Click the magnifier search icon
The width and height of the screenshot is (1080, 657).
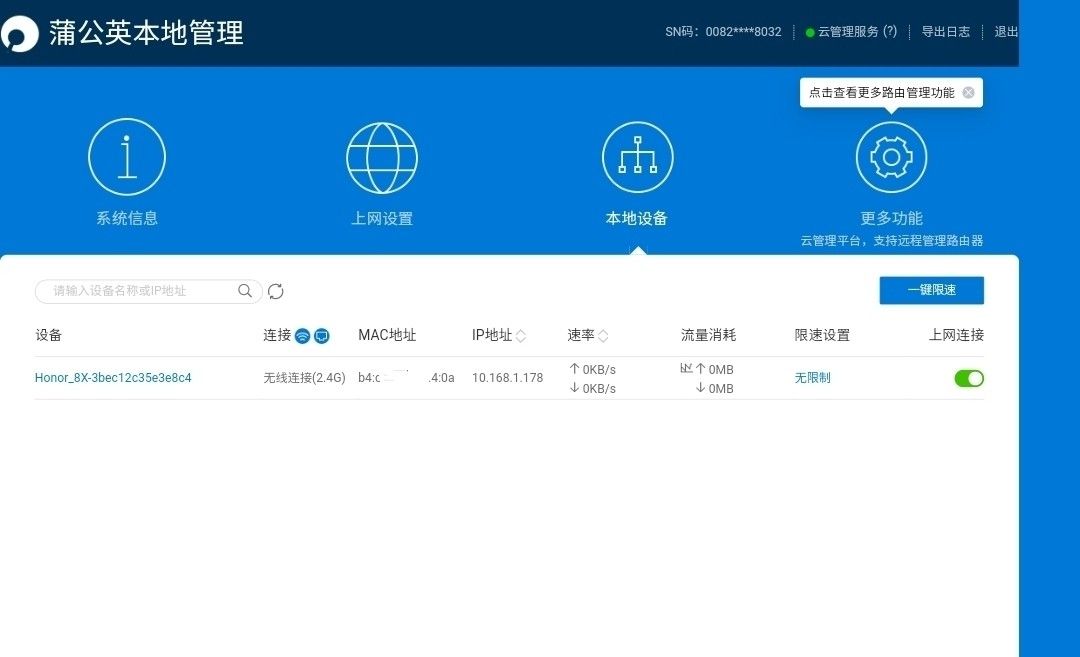[x=245, y=291]
